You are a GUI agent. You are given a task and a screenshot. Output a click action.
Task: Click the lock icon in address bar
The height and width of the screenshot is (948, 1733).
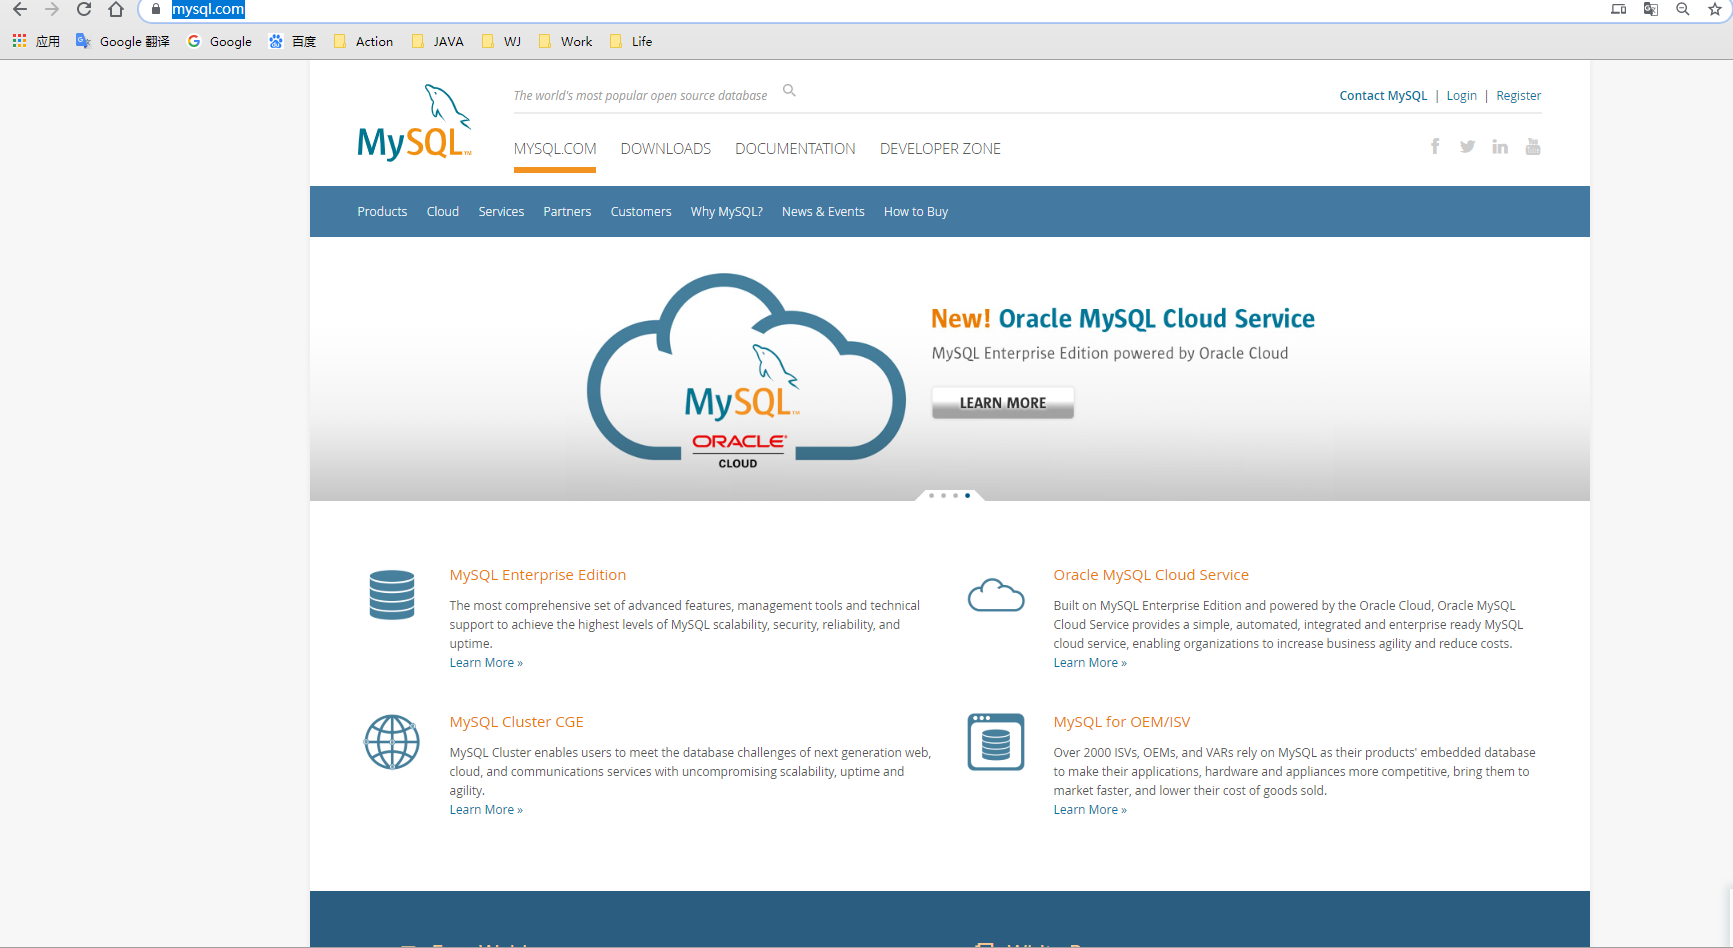tap(155, 9)
